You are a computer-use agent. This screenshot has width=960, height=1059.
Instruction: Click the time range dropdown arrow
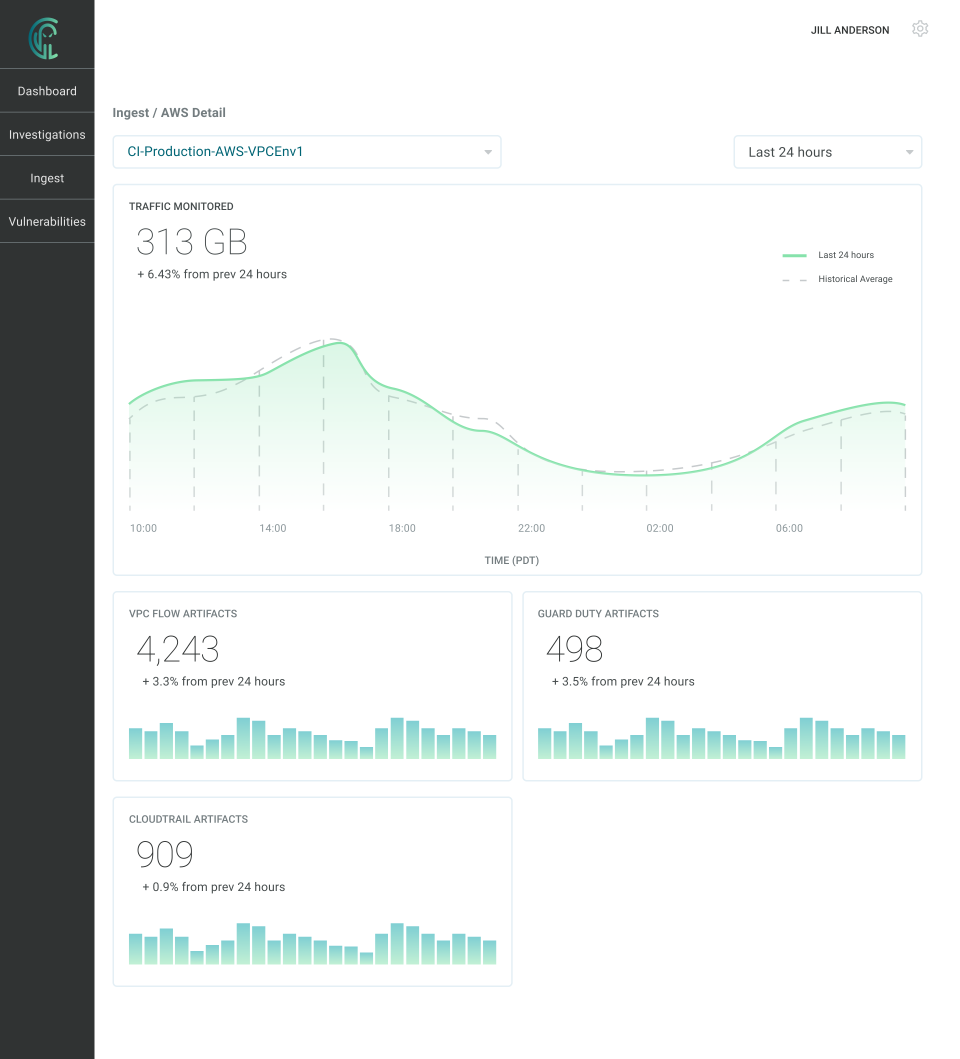909,152
